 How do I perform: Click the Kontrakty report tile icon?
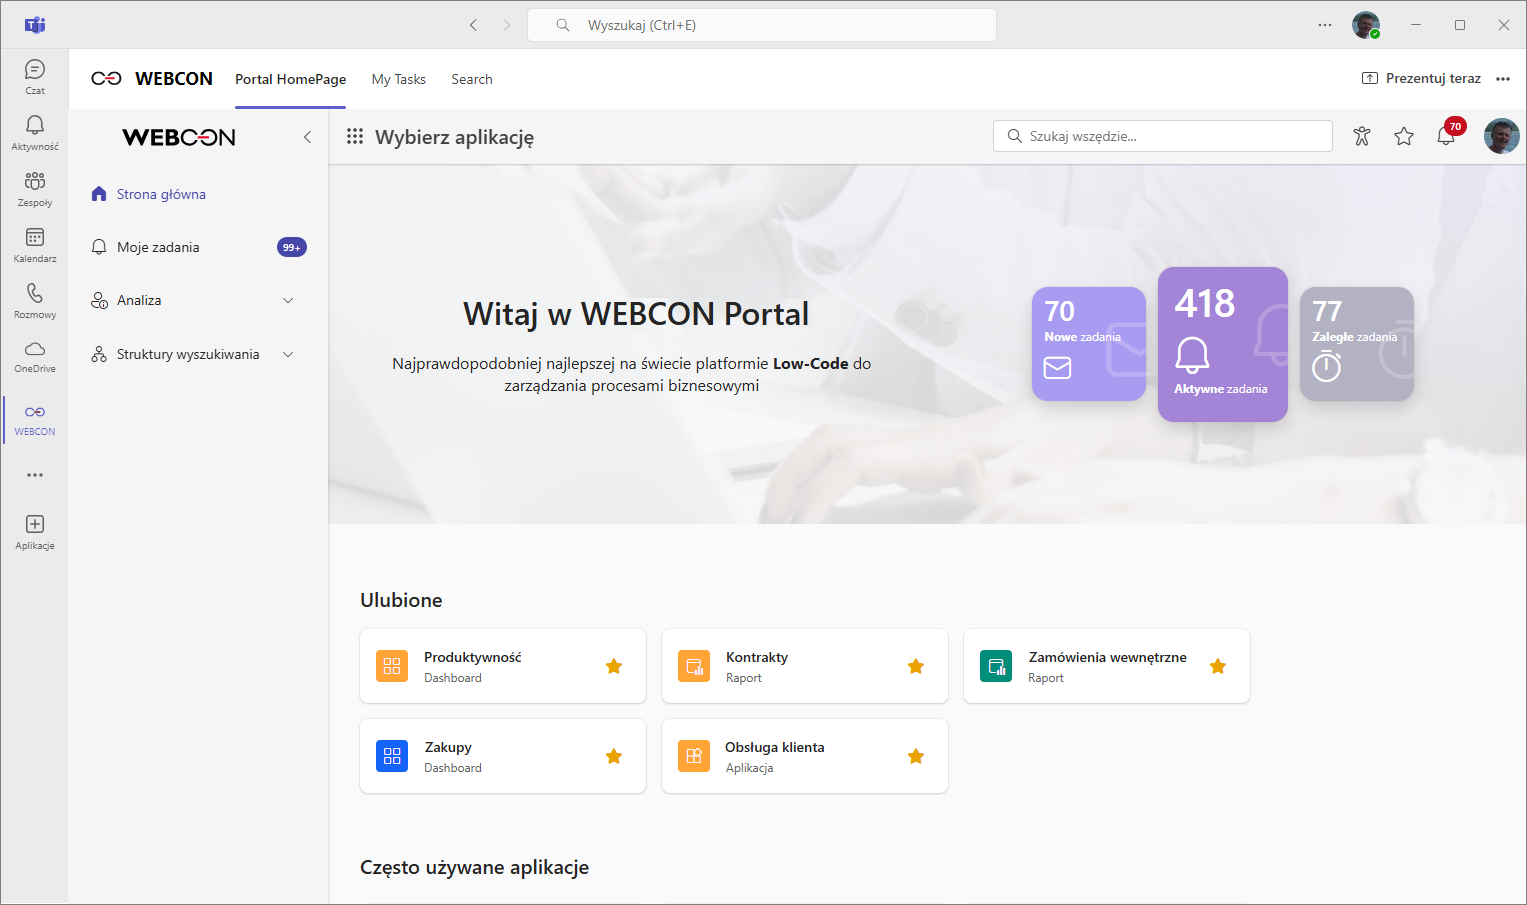click(694, 666)
